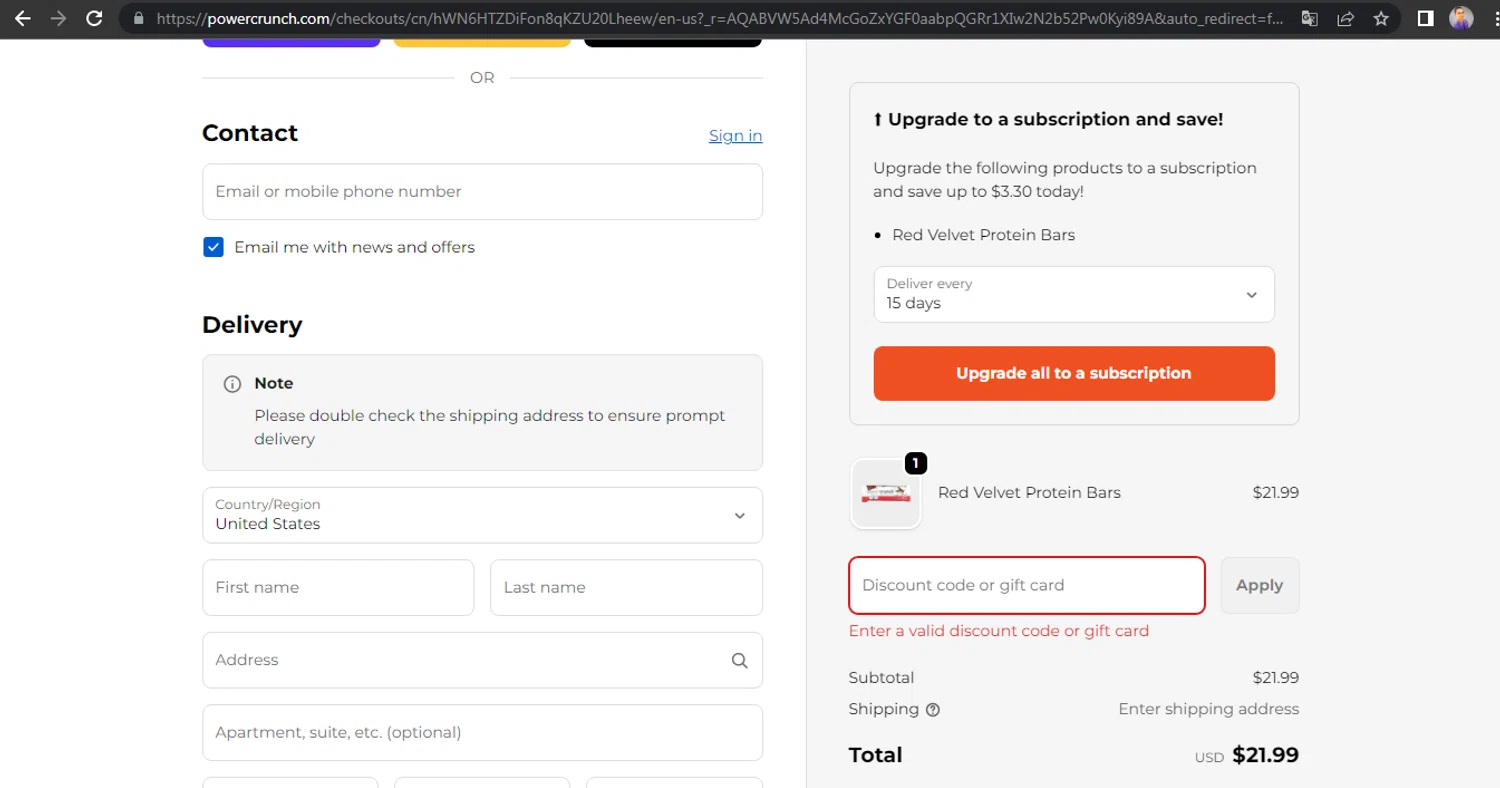The width and height of the screenshot is (1500, 788).
Task: Click the 'Enter shipping address' text
Action: point(1208,709)
